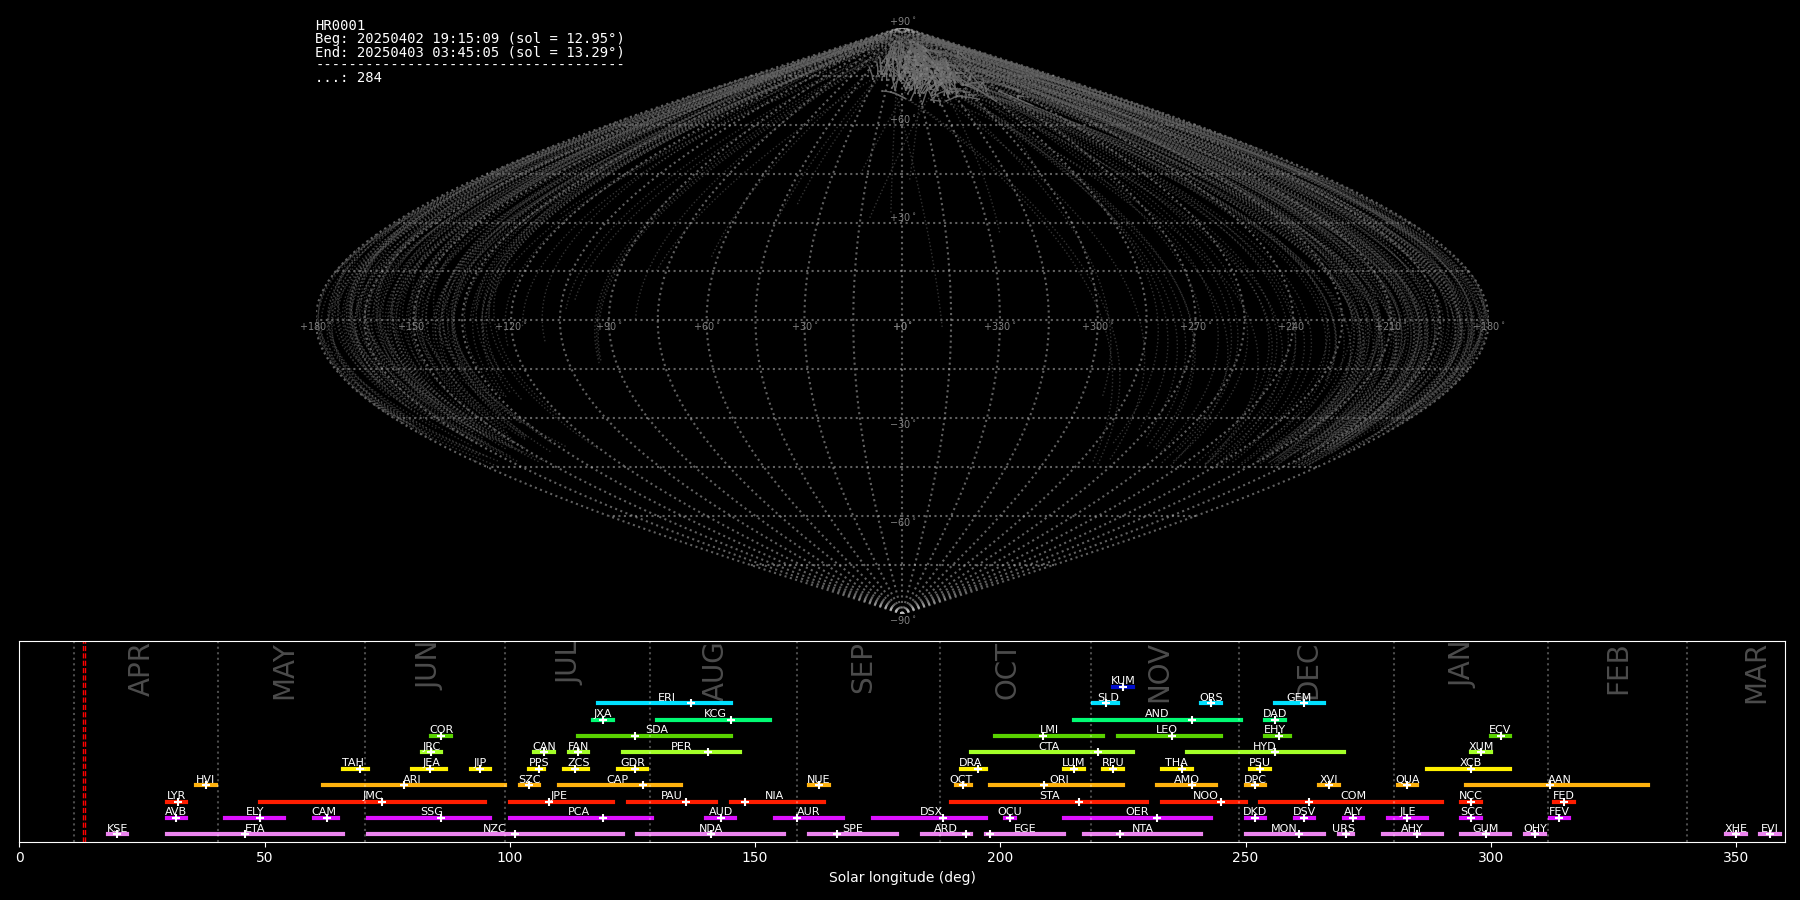Click the HYD shower activity bar

[1265, 752]
